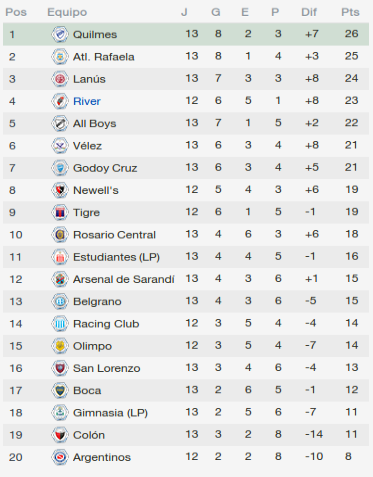This screenshot has height=477, width=373.
Task: Select the Lanús team badge
Action: [60, 79]
